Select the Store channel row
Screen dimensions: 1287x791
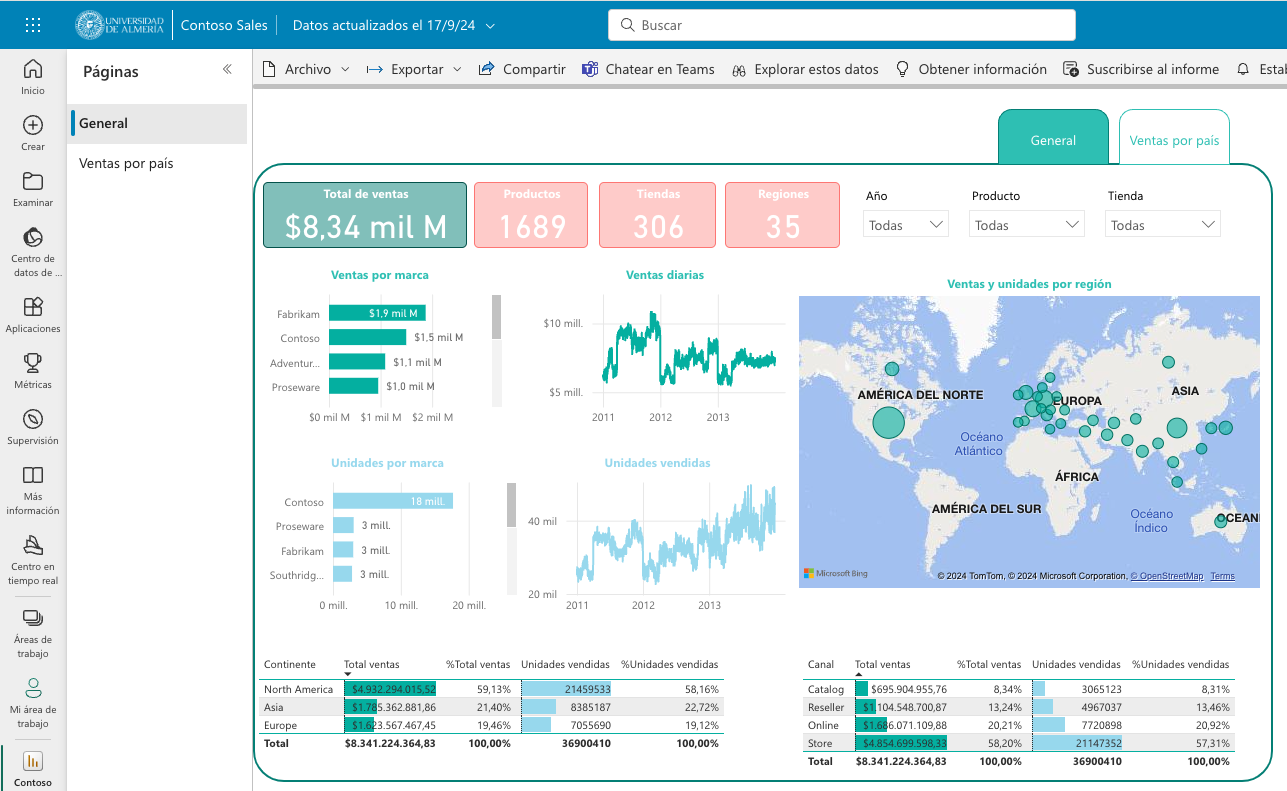[1019, 743]
